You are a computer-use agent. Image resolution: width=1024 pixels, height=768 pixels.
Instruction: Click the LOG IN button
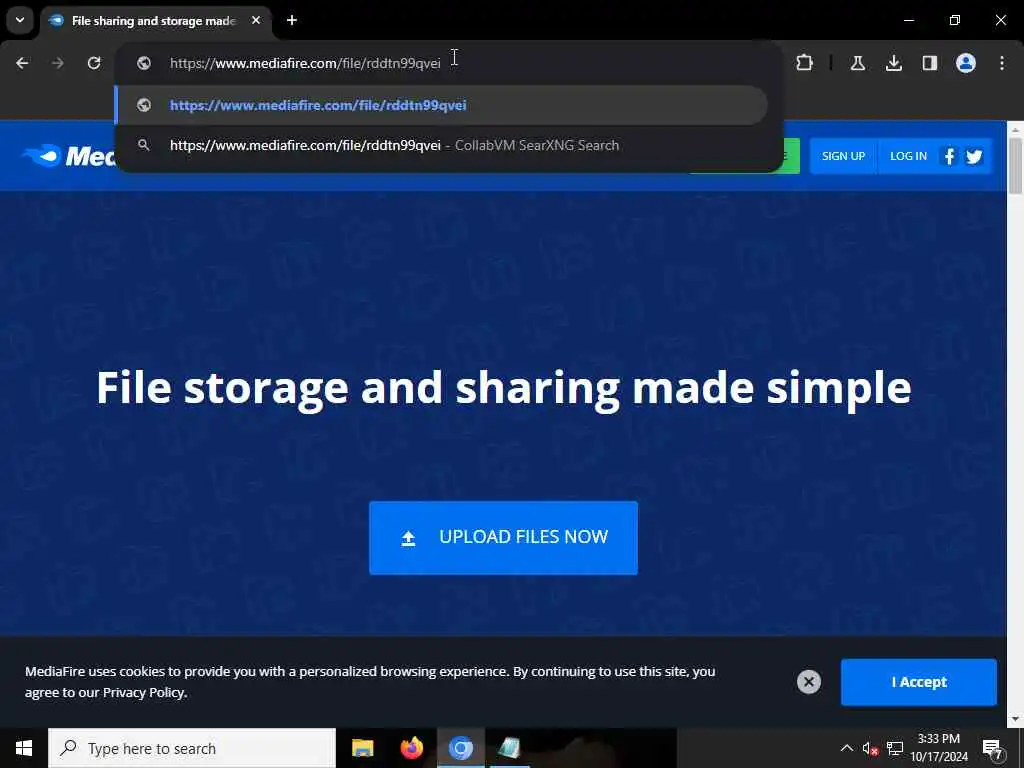pos(908,156)
